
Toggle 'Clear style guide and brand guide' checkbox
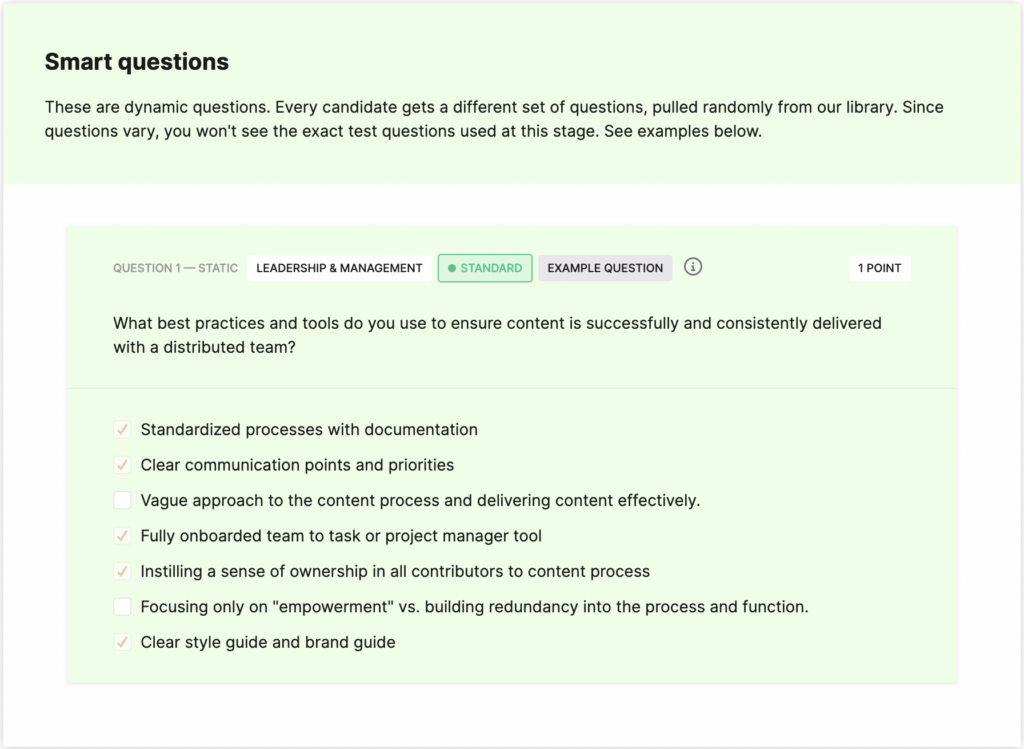[122, 642]
